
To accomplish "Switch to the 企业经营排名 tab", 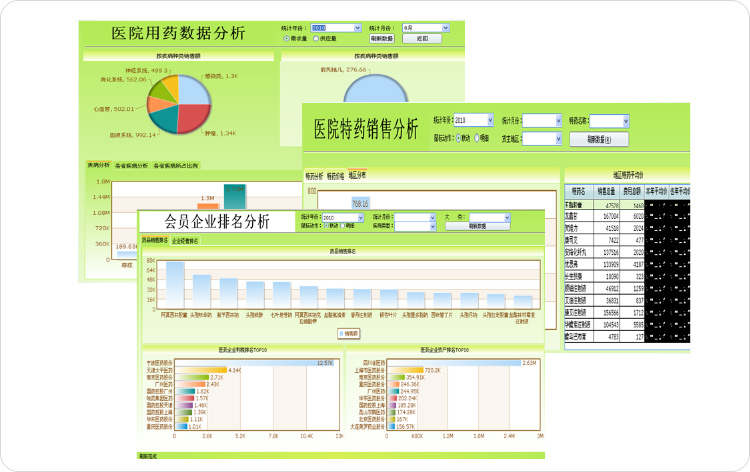I will pos(185,241).
